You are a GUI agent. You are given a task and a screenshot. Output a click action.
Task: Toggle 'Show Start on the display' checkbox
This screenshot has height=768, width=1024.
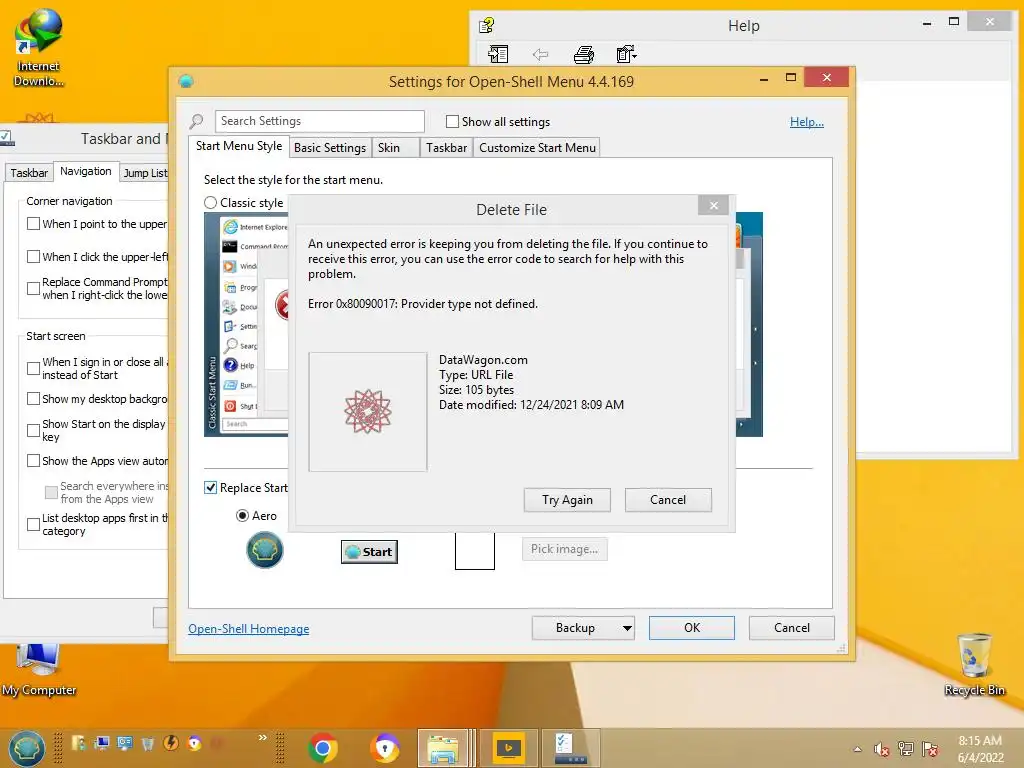point(33,430)
